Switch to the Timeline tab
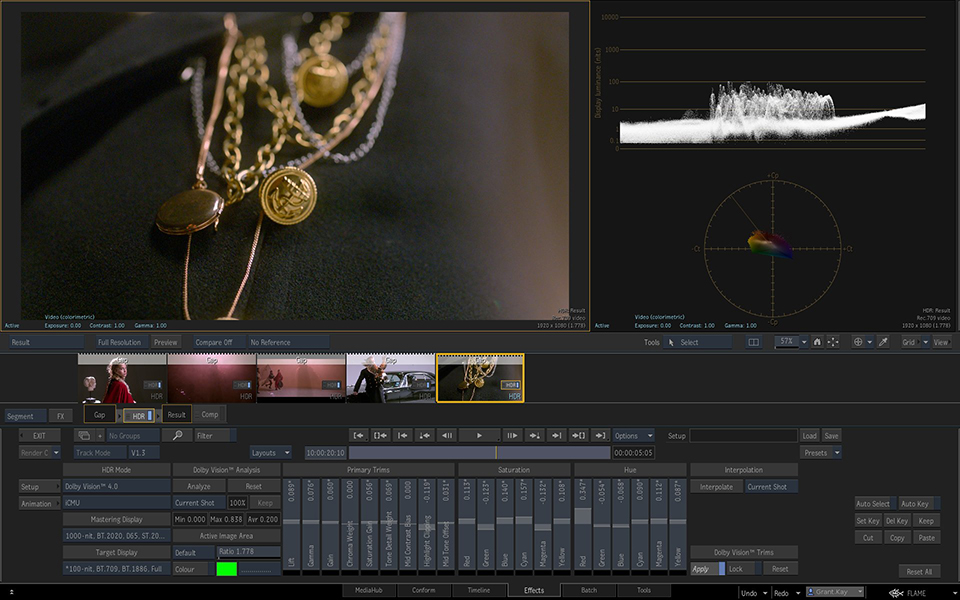The width and height of the screenshot is (960, 600). [479, 590]
